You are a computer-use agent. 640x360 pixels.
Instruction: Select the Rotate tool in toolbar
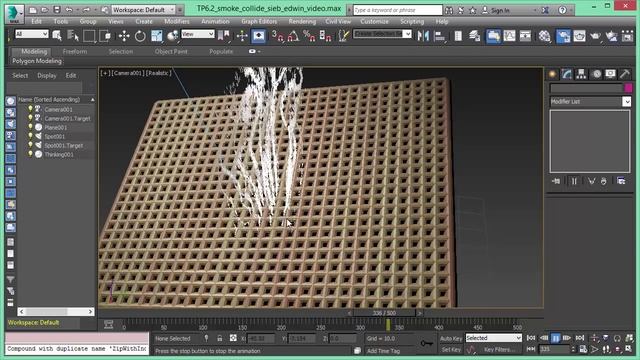coord(140,36)
